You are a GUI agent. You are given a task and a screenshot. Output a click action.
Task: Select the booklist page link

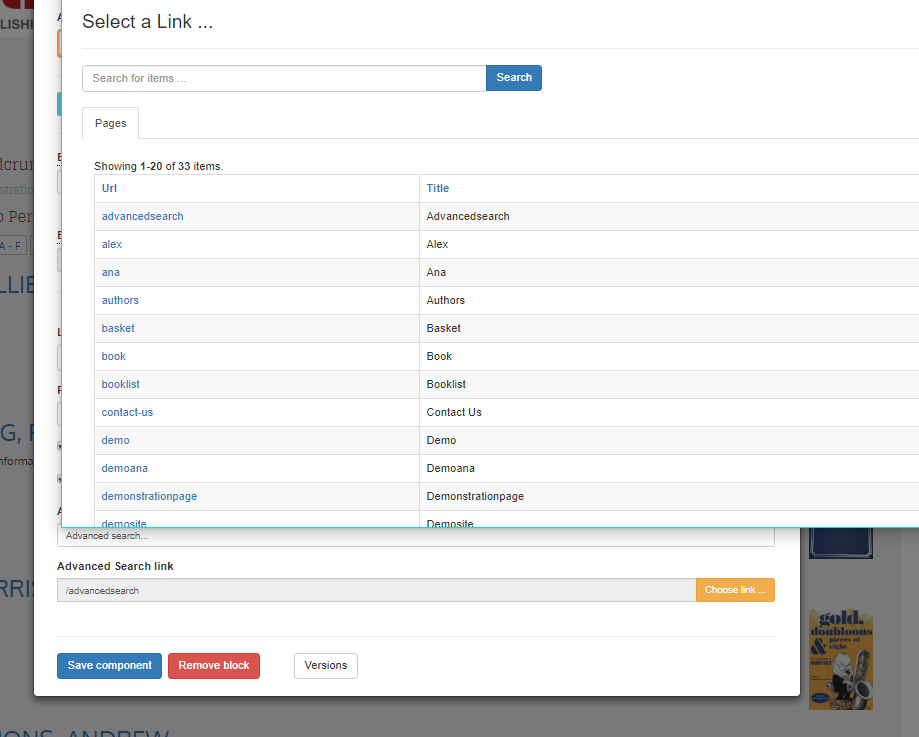click(x=120, y=384)
